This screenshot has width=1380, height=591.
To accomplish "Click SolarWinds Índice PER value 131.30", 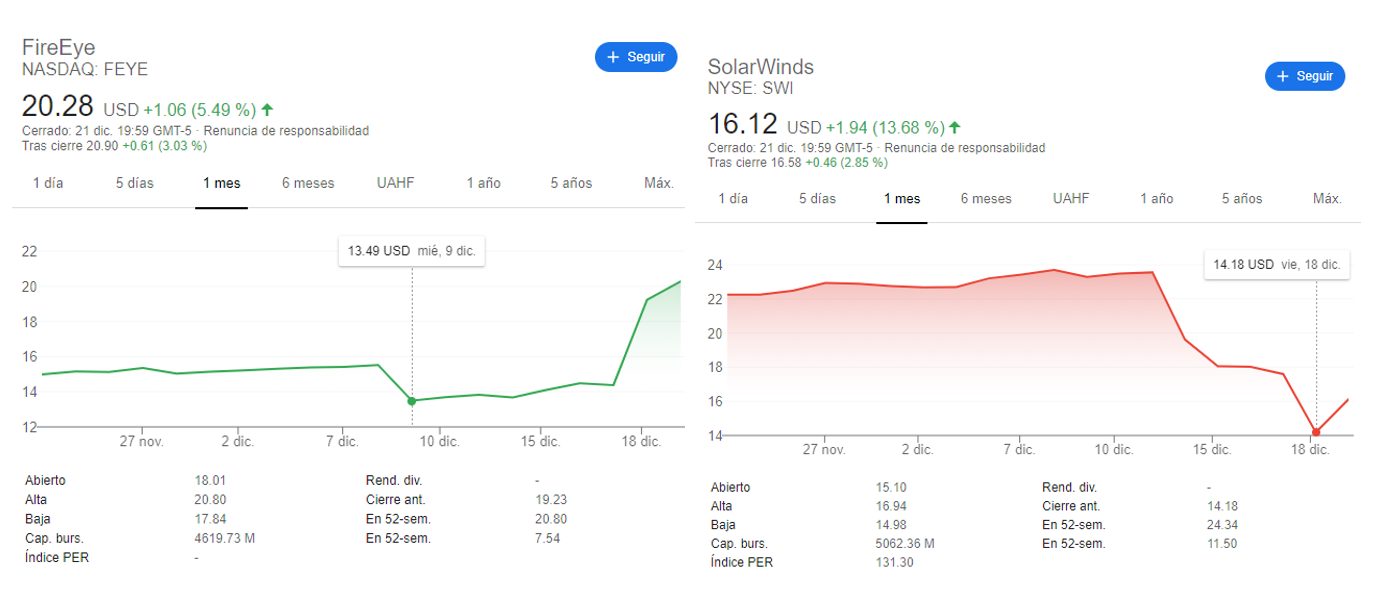I will [x=894, y=562].
